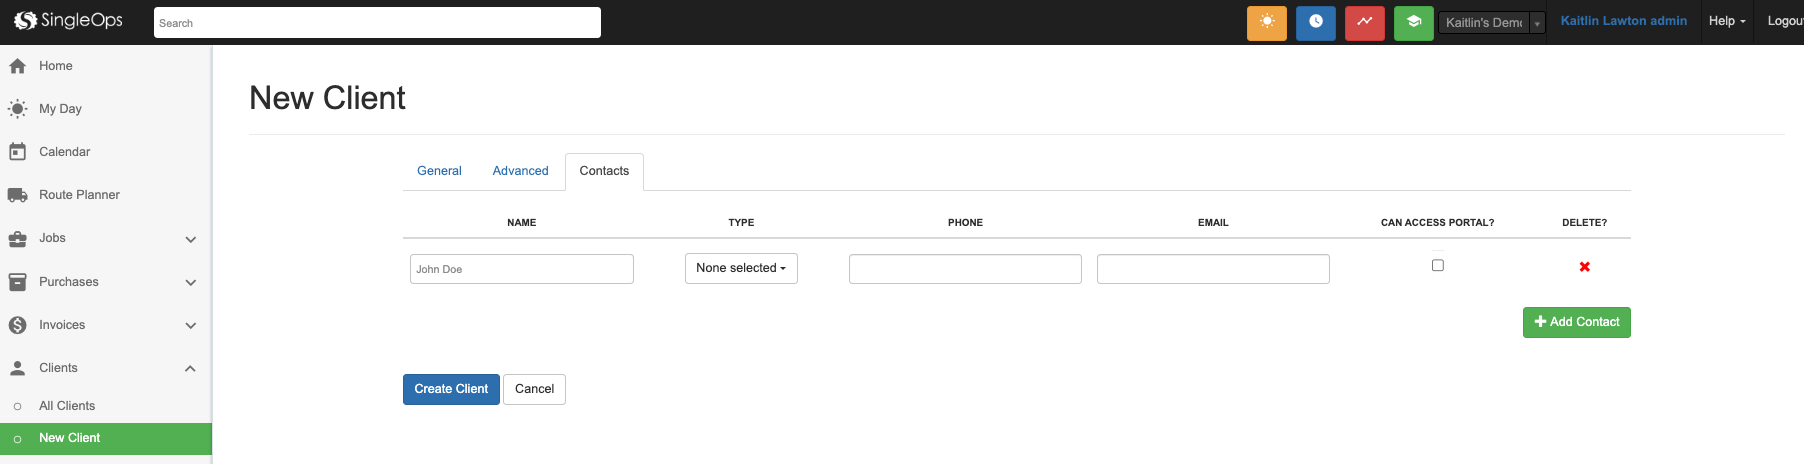
Task: Click the red X delete contact icon
Action: (x=1584, y=267)
